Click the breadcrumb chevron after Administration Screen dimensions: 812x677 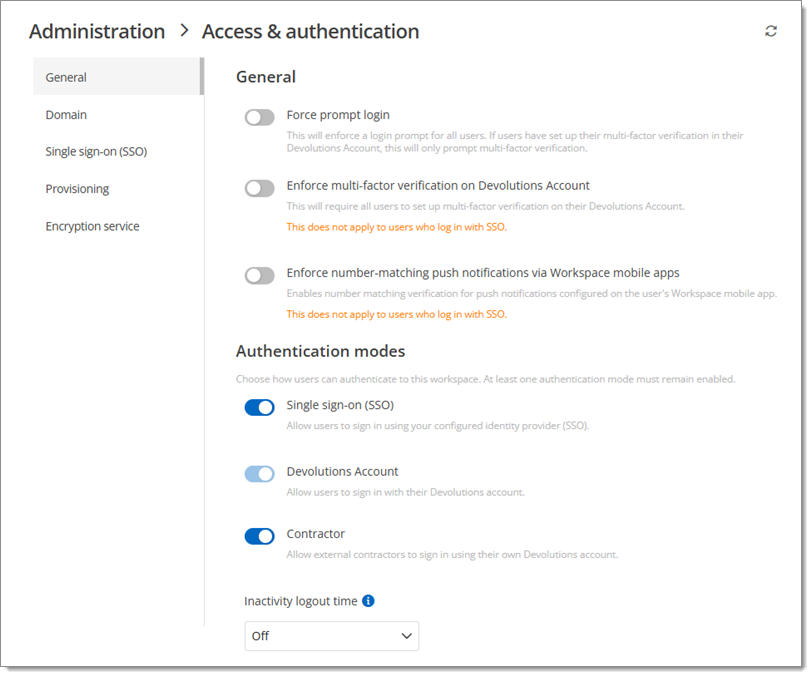(183, 31)
